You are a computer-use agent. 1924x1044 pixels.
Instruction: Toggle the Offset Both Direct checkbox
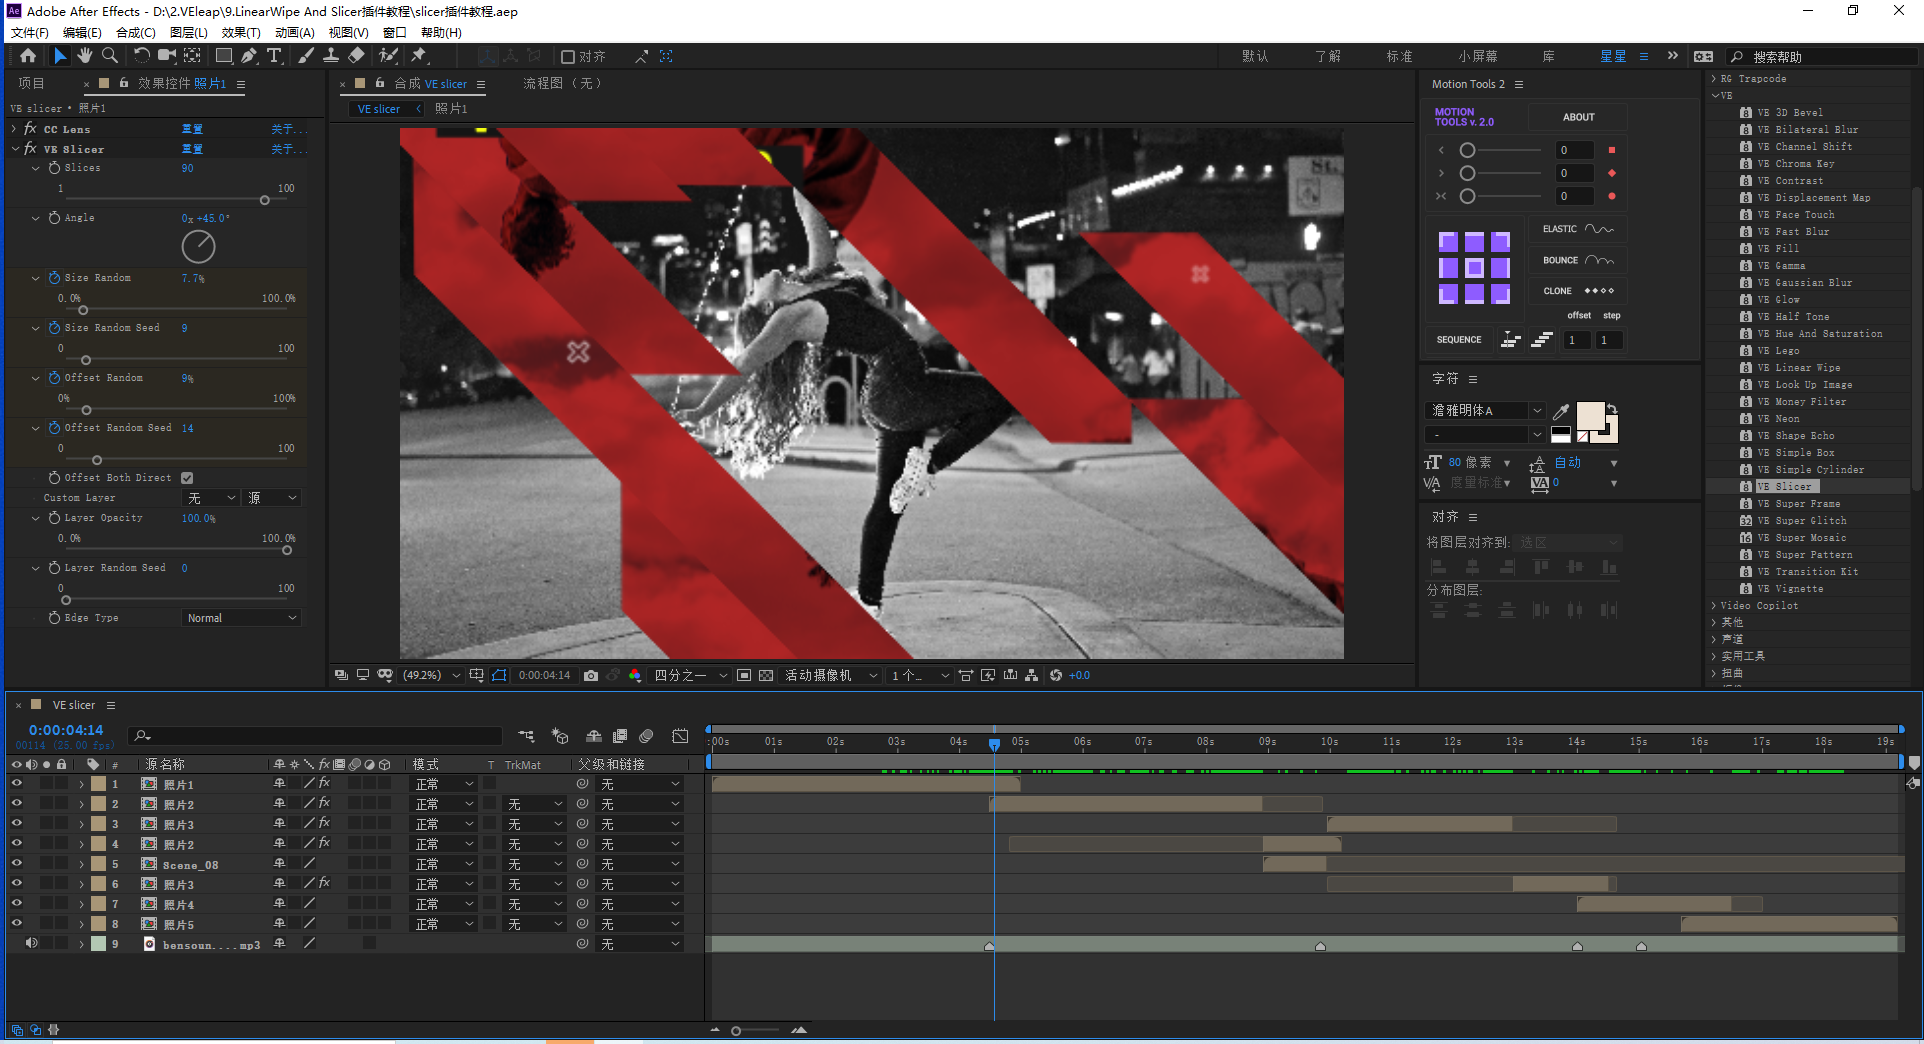(187, 478)
